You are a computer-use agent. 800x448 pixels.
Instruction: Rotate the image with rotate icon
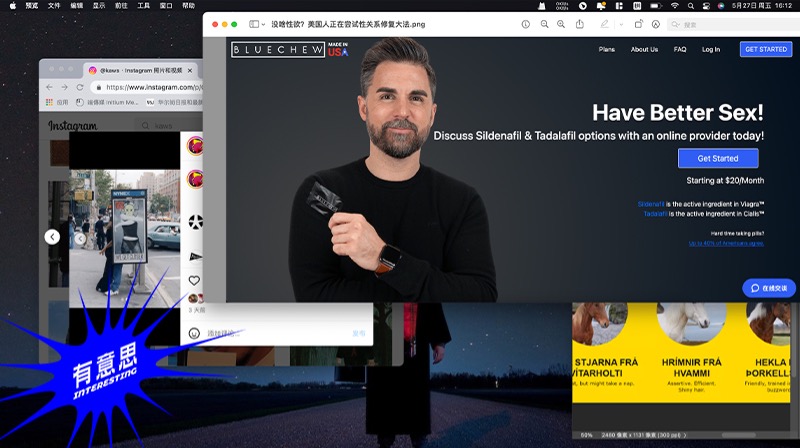[638, 24]
